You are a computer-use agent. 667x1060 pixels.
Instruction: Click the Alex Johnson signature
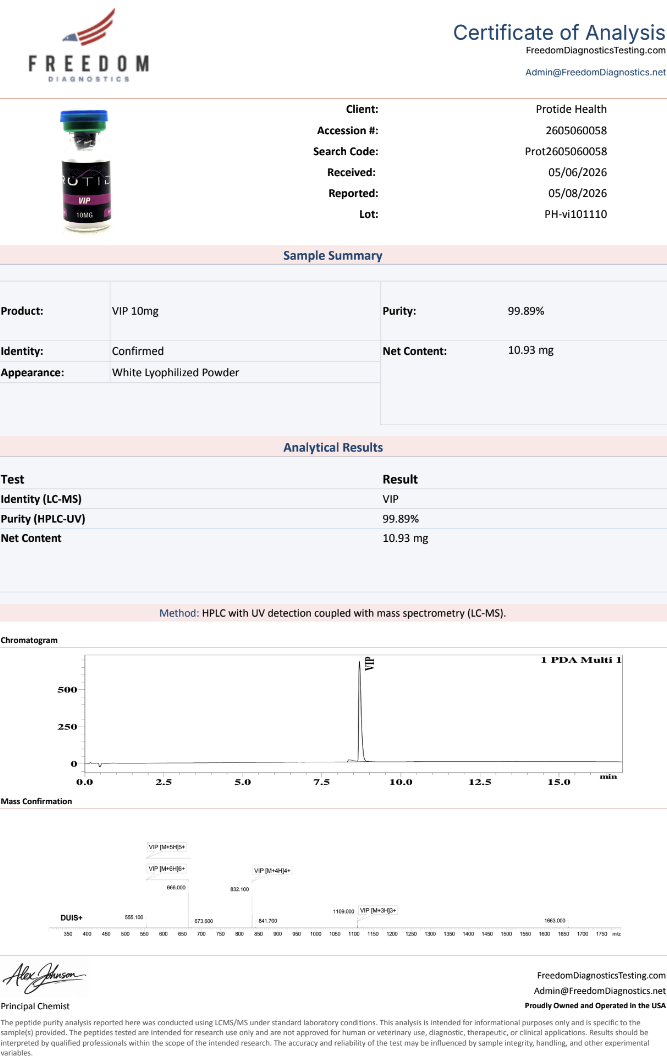point(44,978)
